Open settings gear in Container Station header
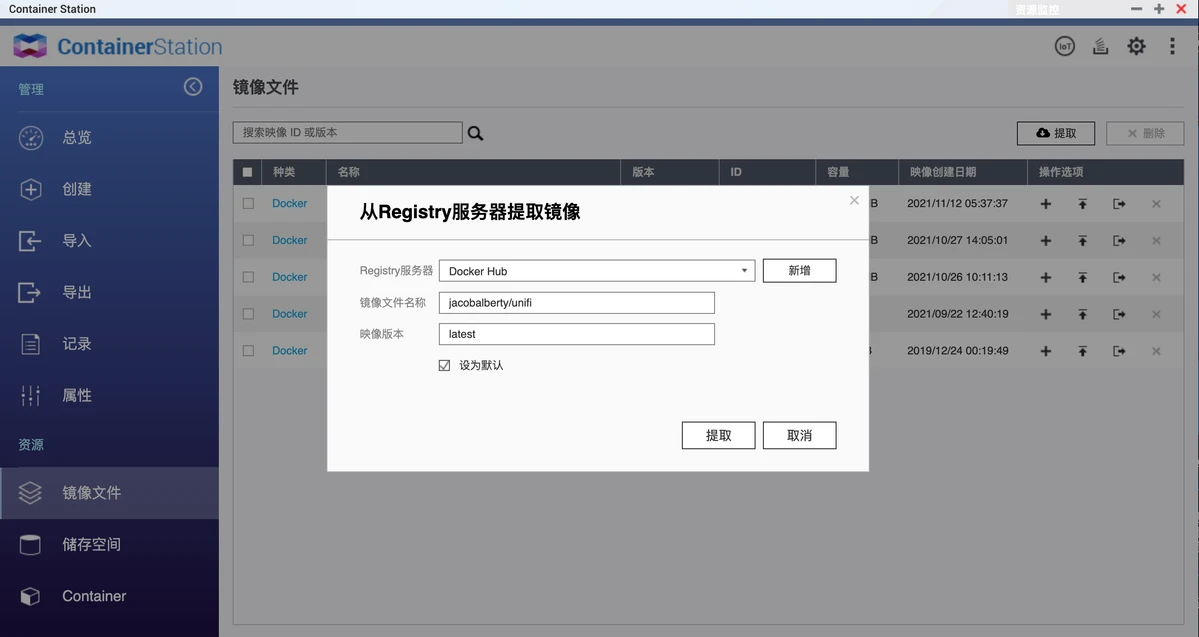This screenshot has height=637, width=1199. (x=1136, y=46)
